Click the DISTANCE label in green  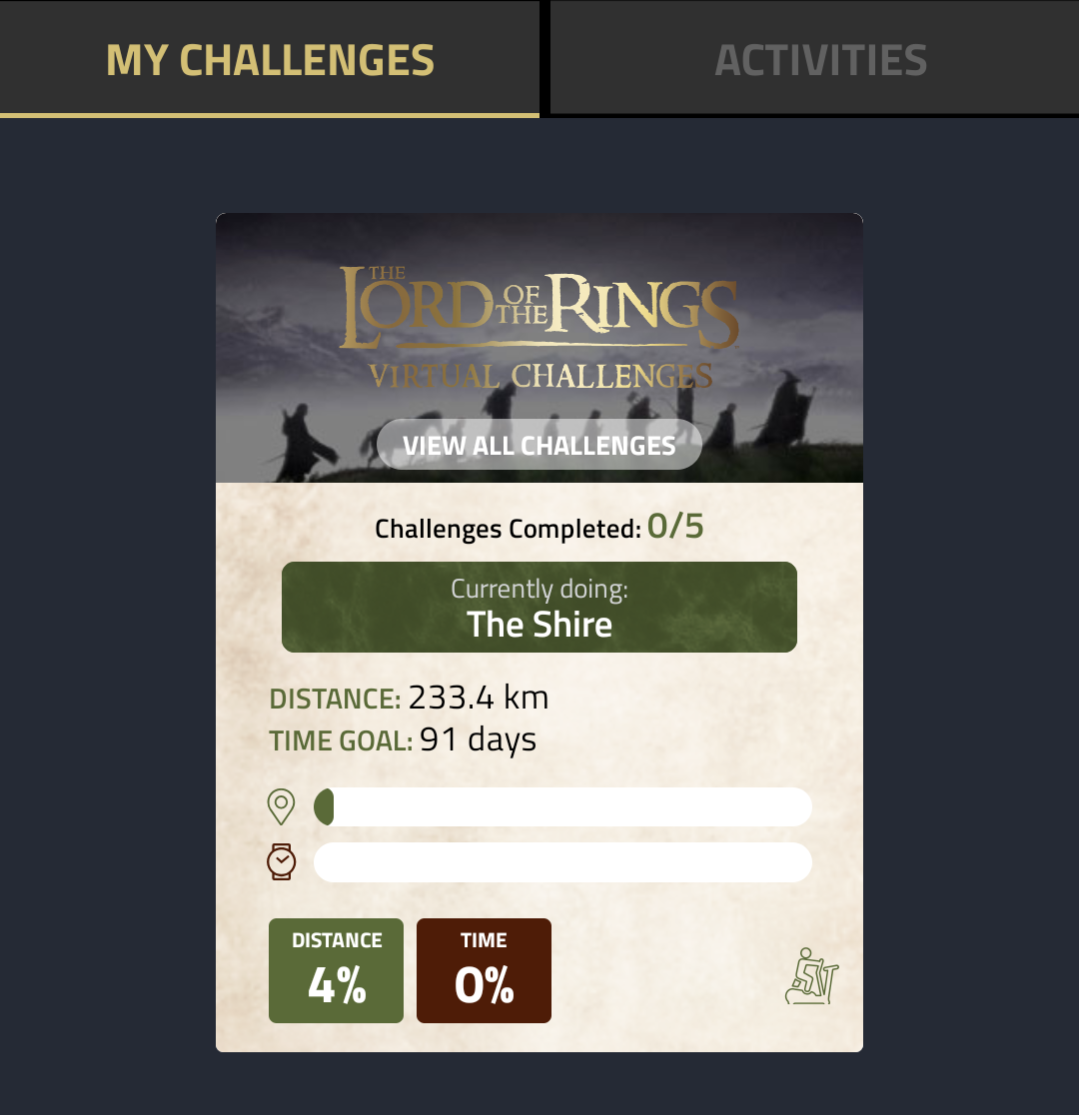[335, 699]
